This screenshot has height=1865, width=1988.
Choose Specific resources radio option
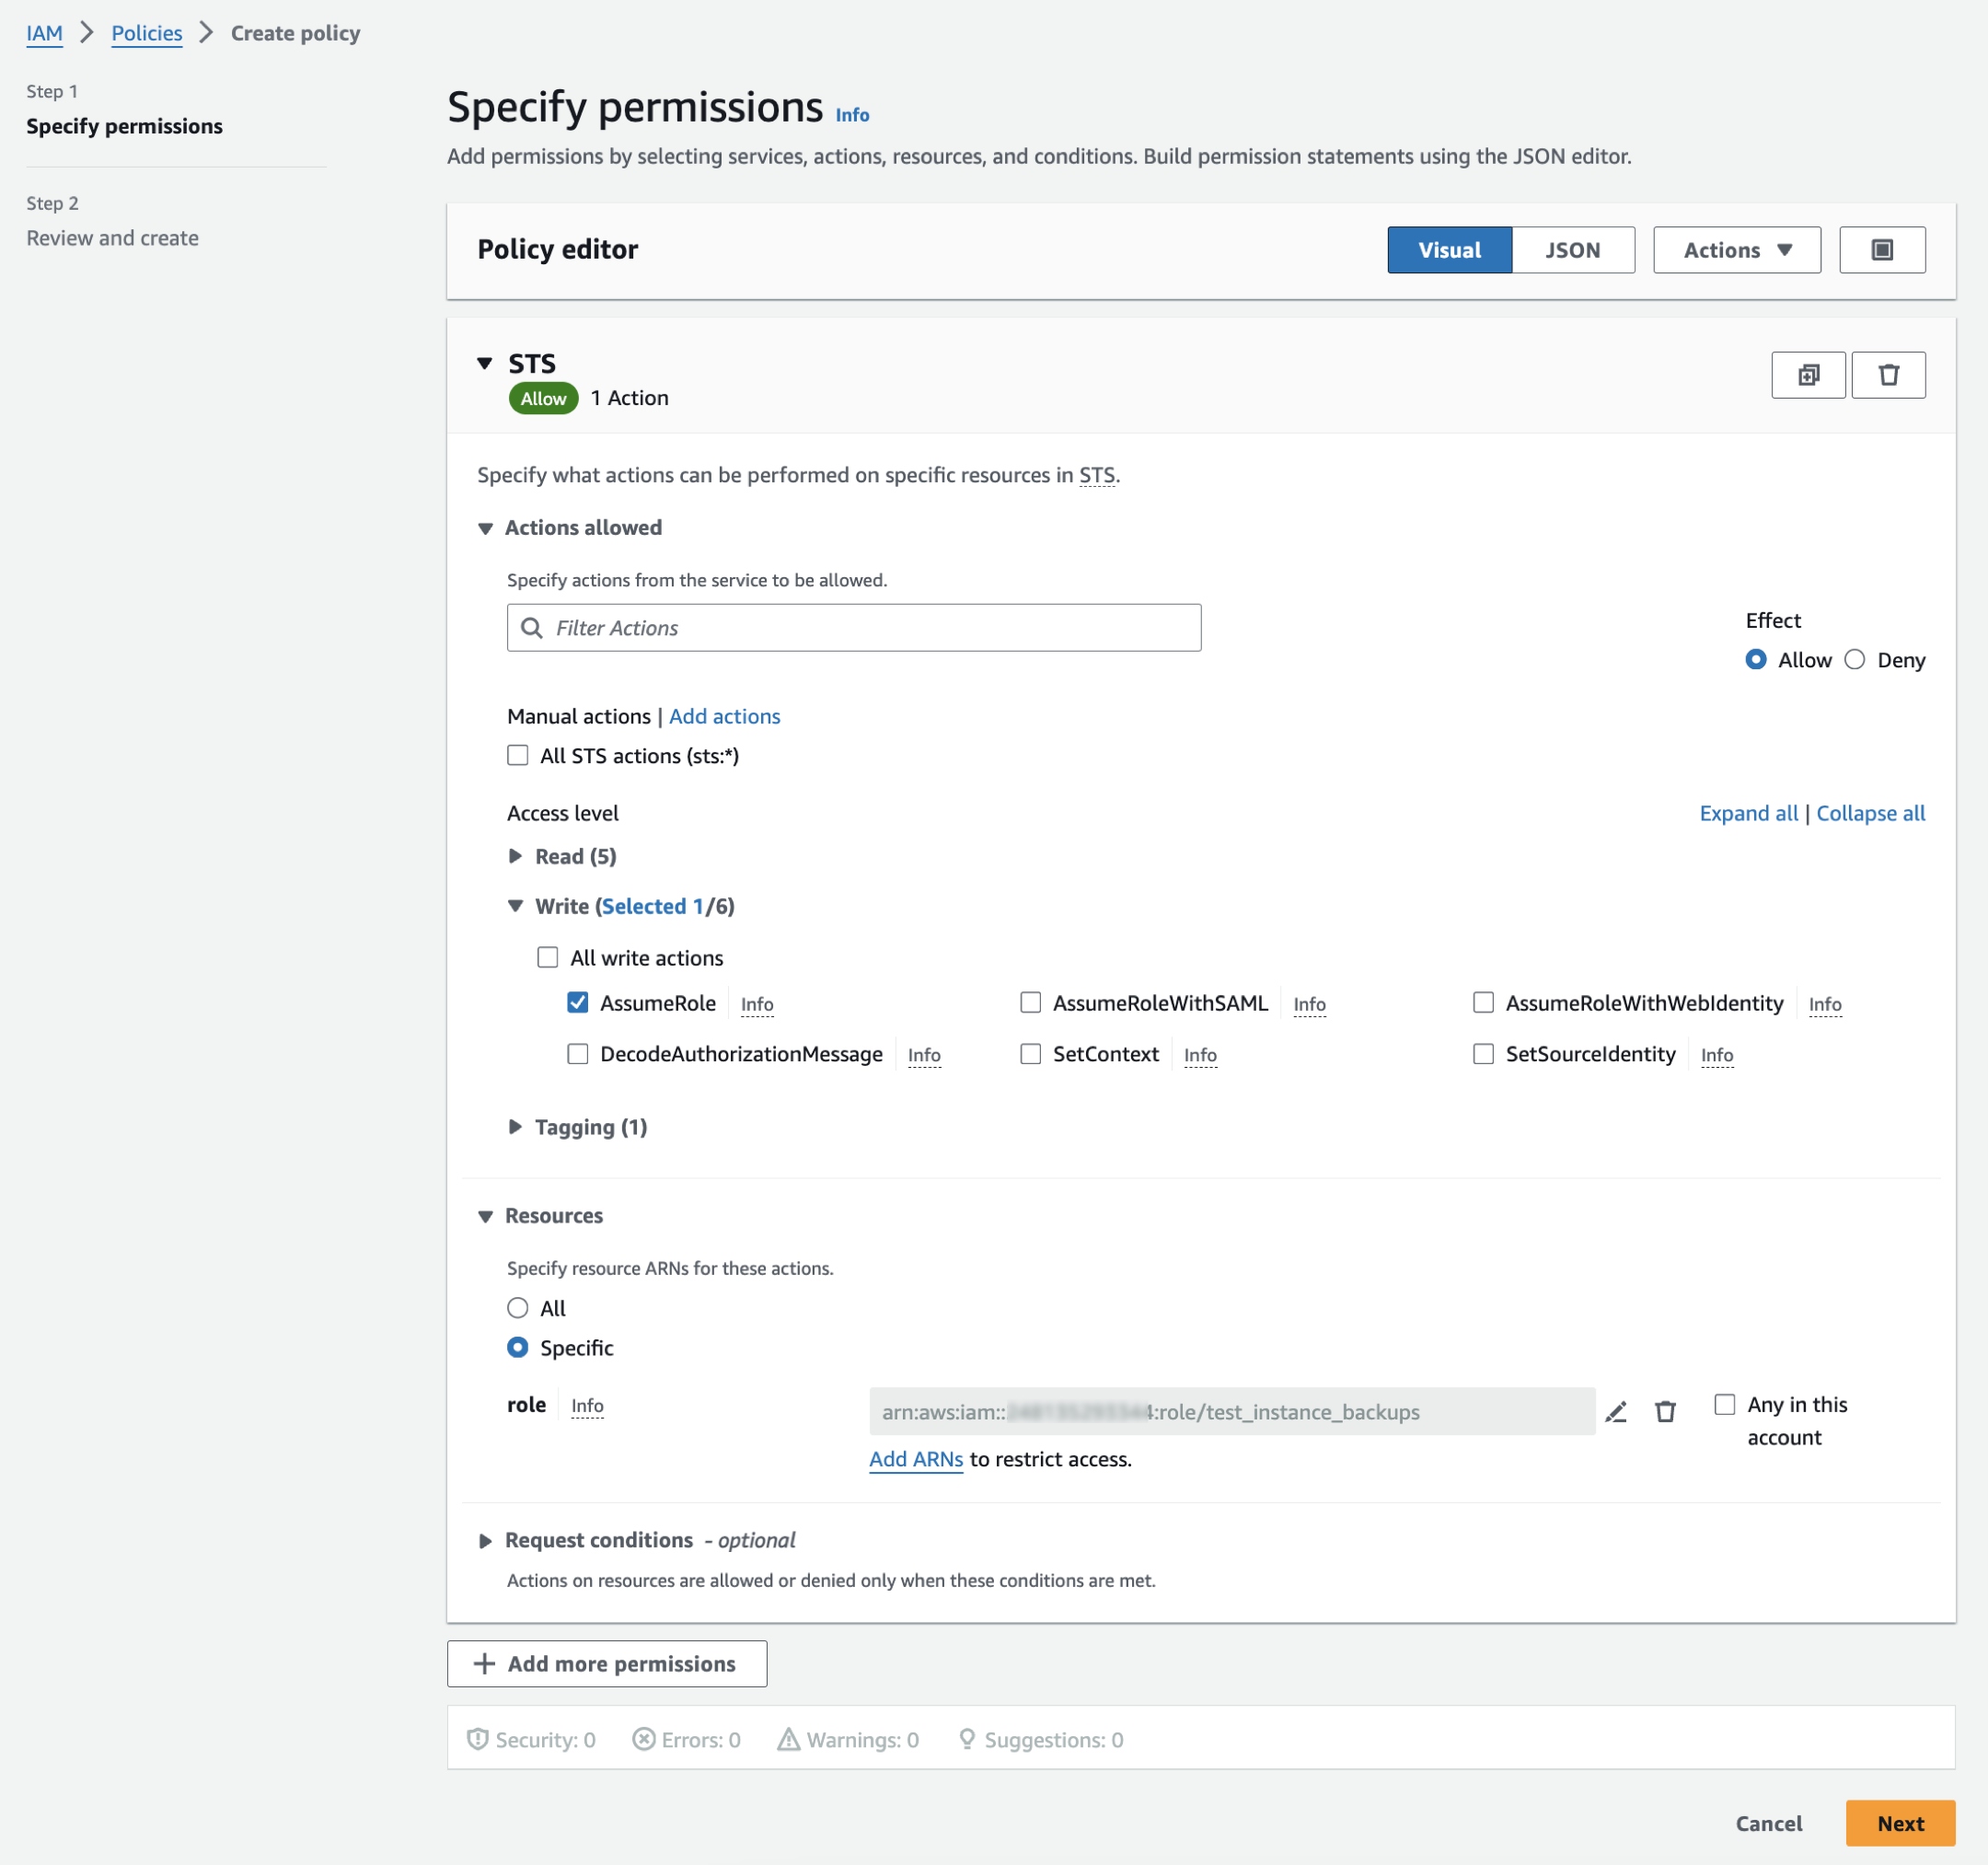(x=517, y=1347)
